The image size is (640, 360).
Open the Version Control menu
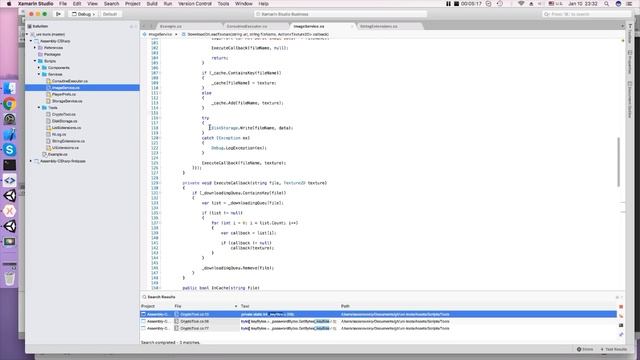click(x=195, y=4)
